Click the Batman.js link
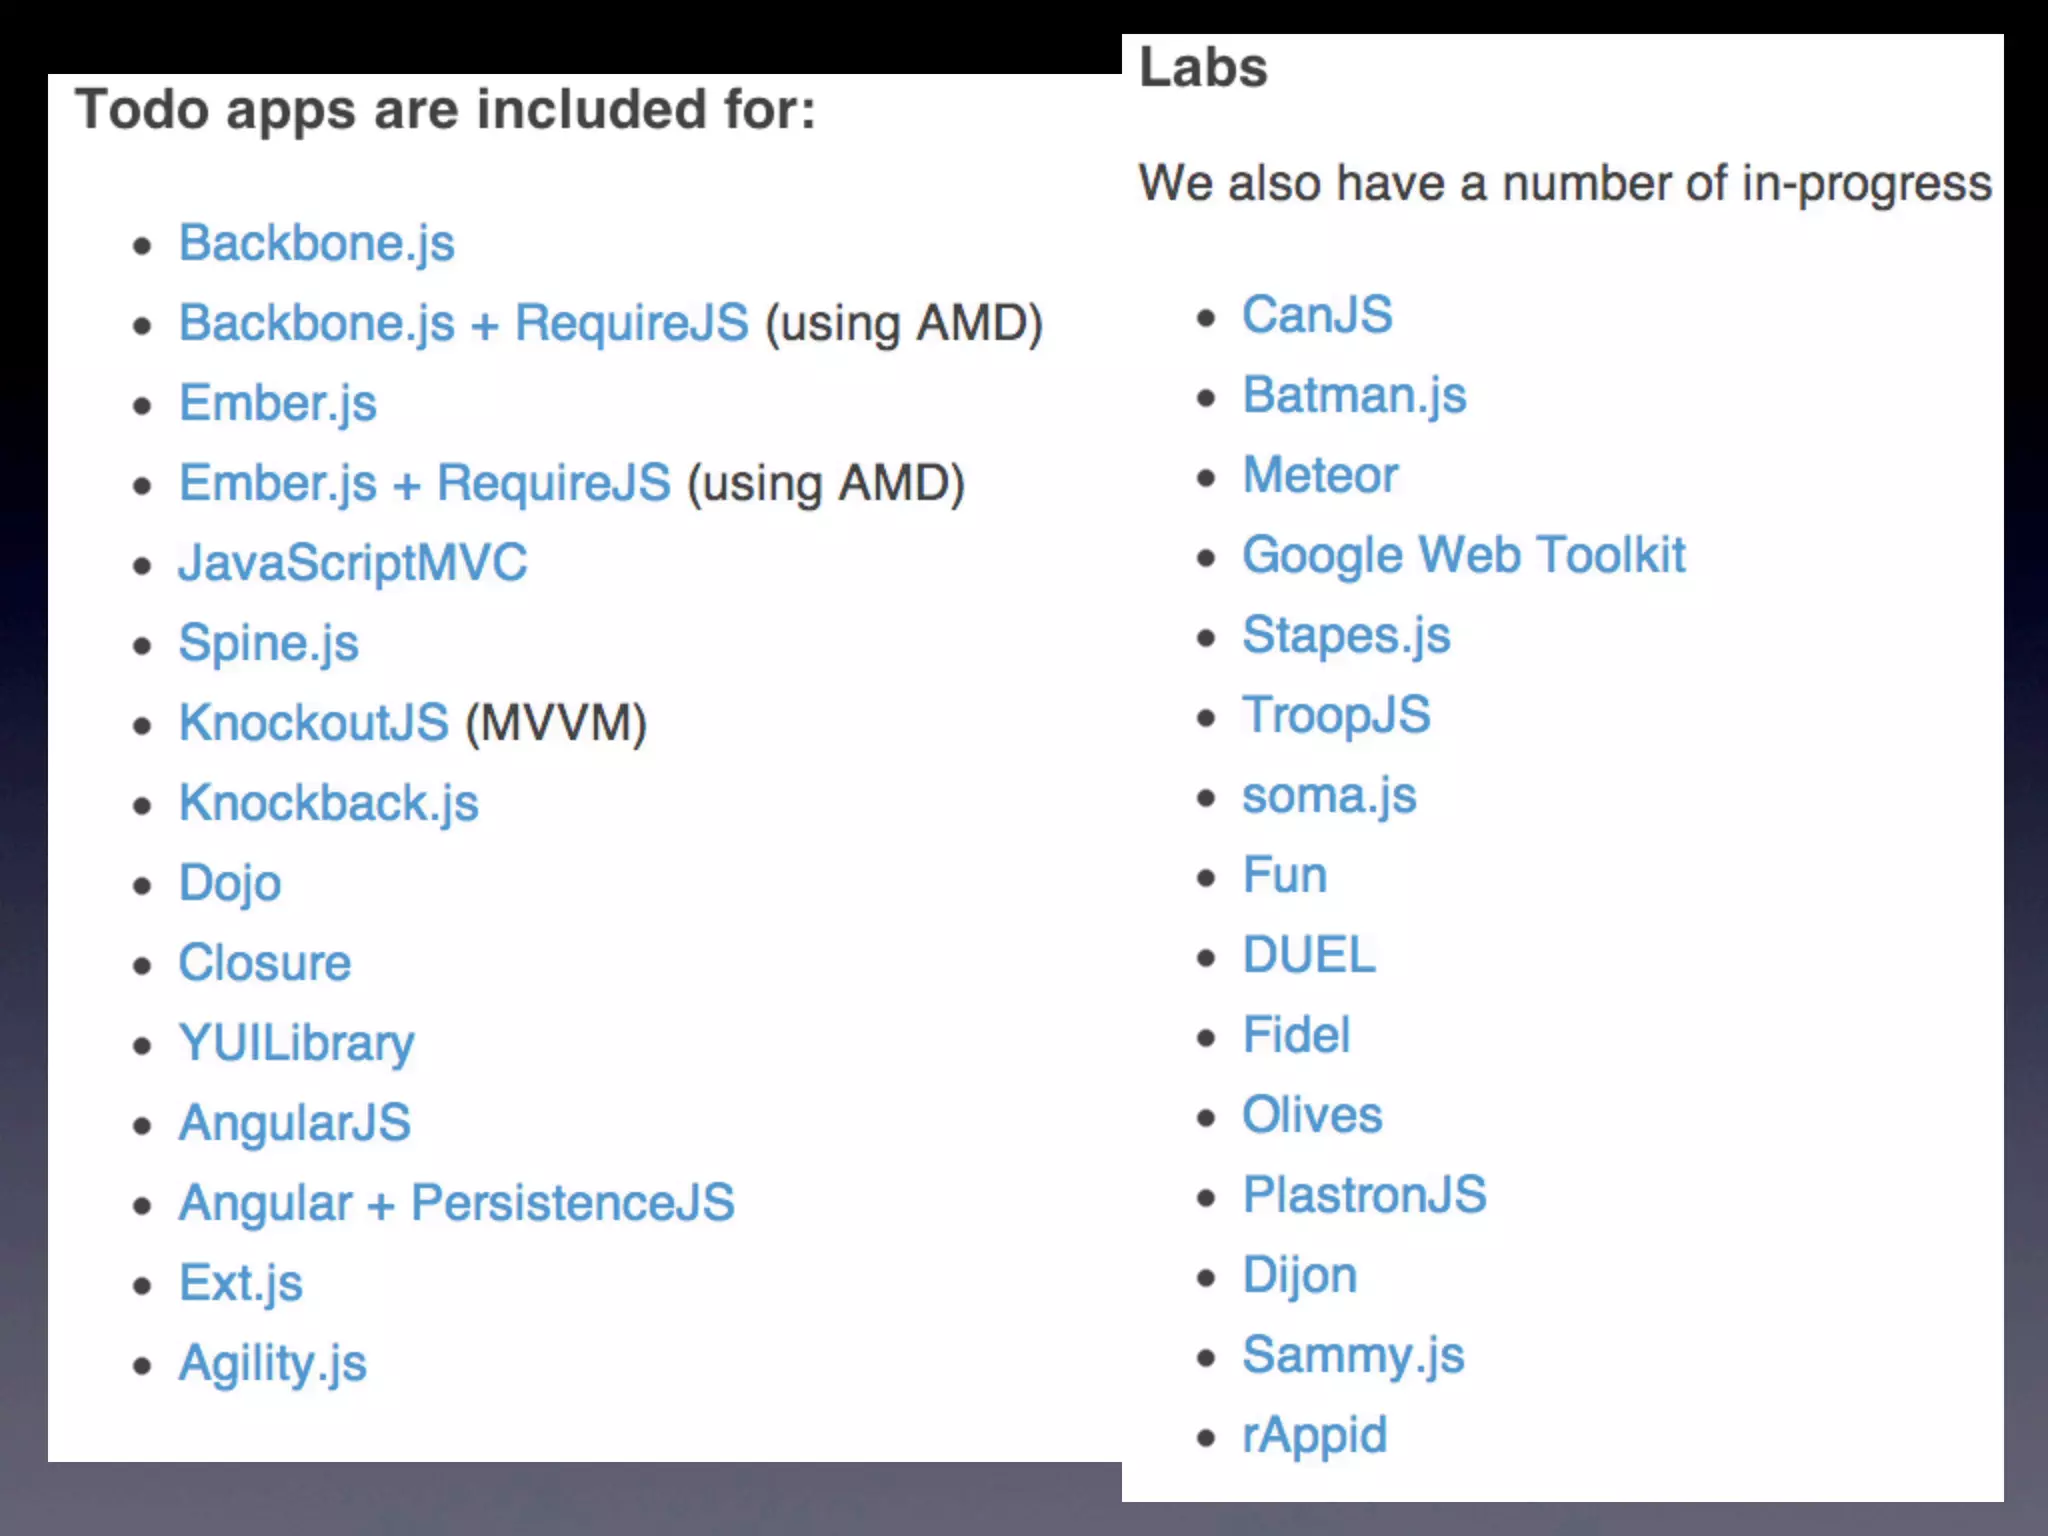Screen dimensions: 2048x1536 (1353, 395)
